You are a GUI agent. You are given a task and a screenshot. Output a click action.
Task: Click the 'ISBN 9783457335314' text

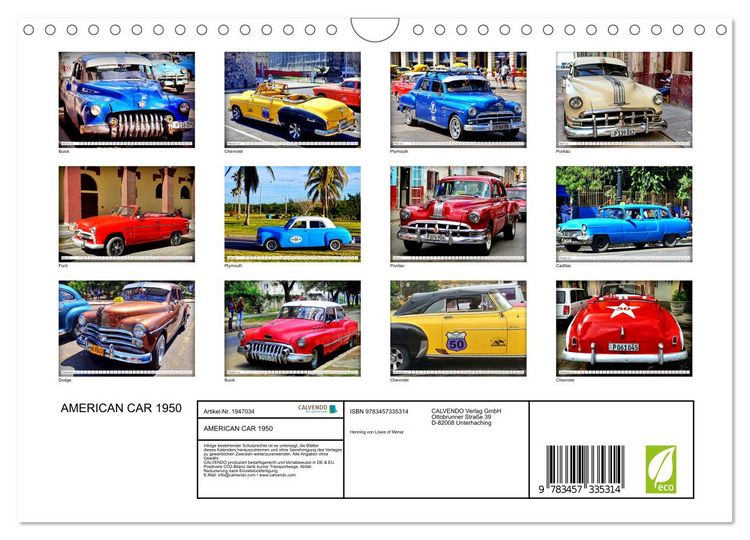click(379, 411)
